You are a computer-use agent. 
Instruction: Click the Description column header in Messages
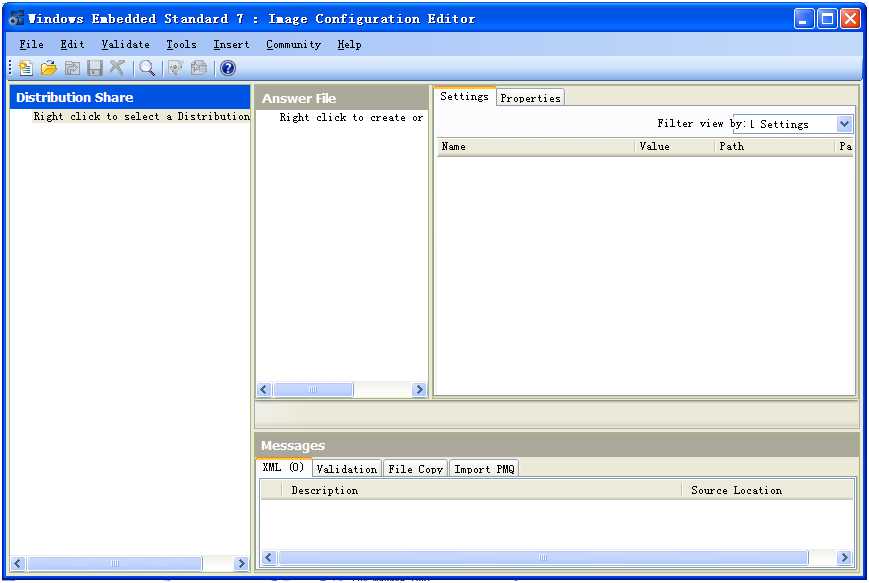click(x=481, y=490)
